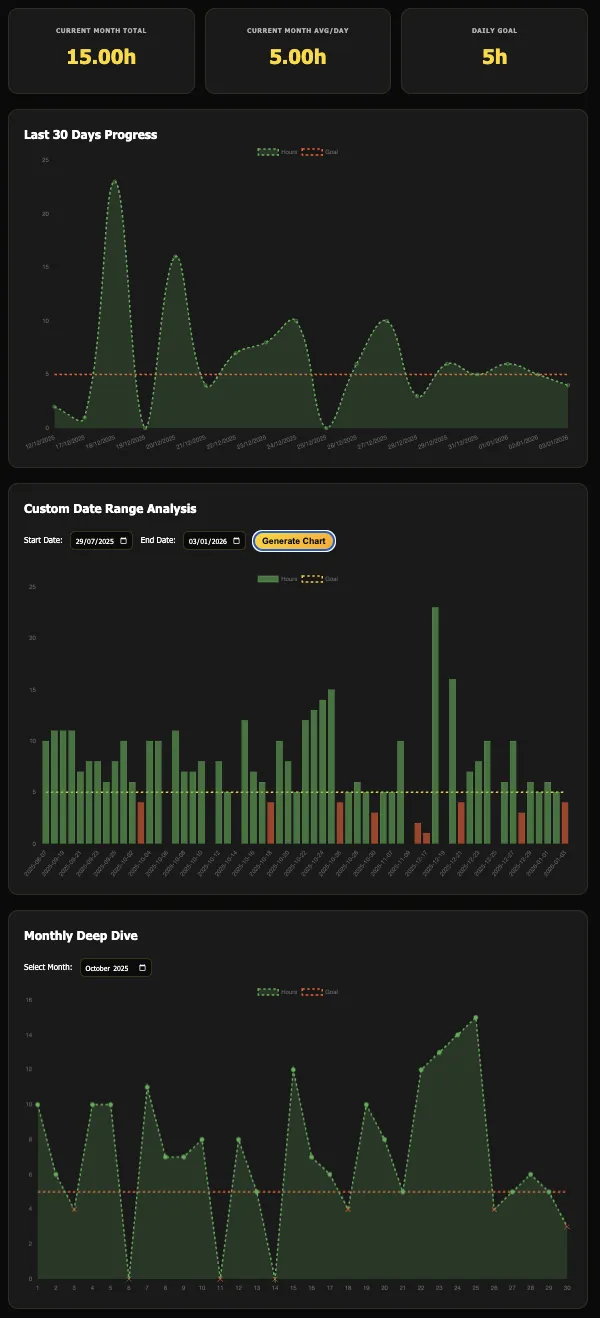Viewport: 600px width, 1318px height.
Task: Select the Daily Goal 5h card
Action: 494,51
